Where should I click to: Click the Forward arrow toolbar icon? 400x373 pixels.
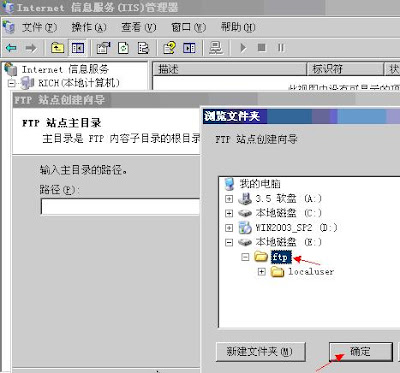[x=31, y=48]
